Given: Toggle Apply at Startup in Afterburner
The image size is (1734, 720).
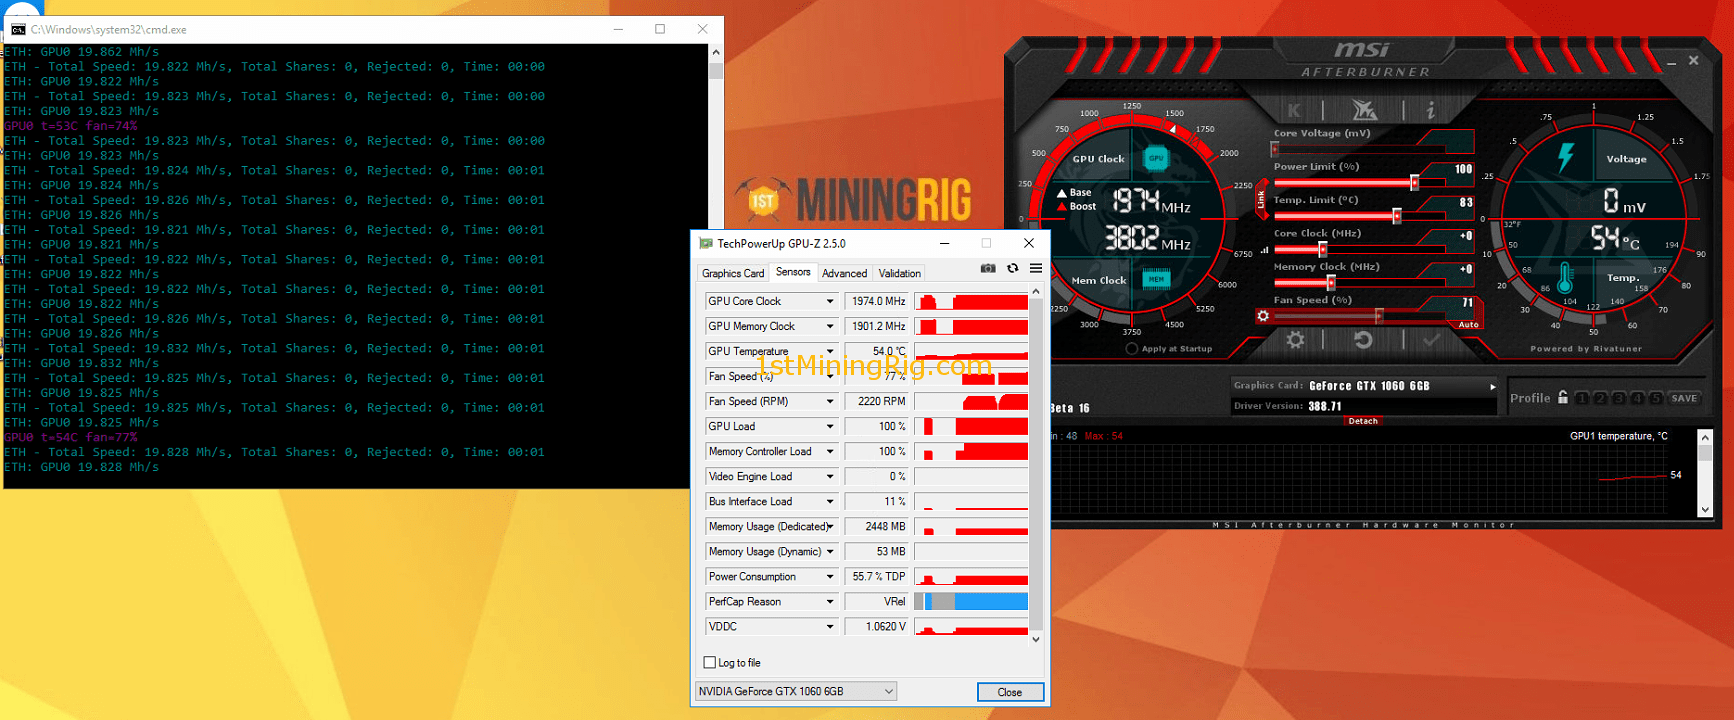Looking at the screenshot, I should [1132, 349].
